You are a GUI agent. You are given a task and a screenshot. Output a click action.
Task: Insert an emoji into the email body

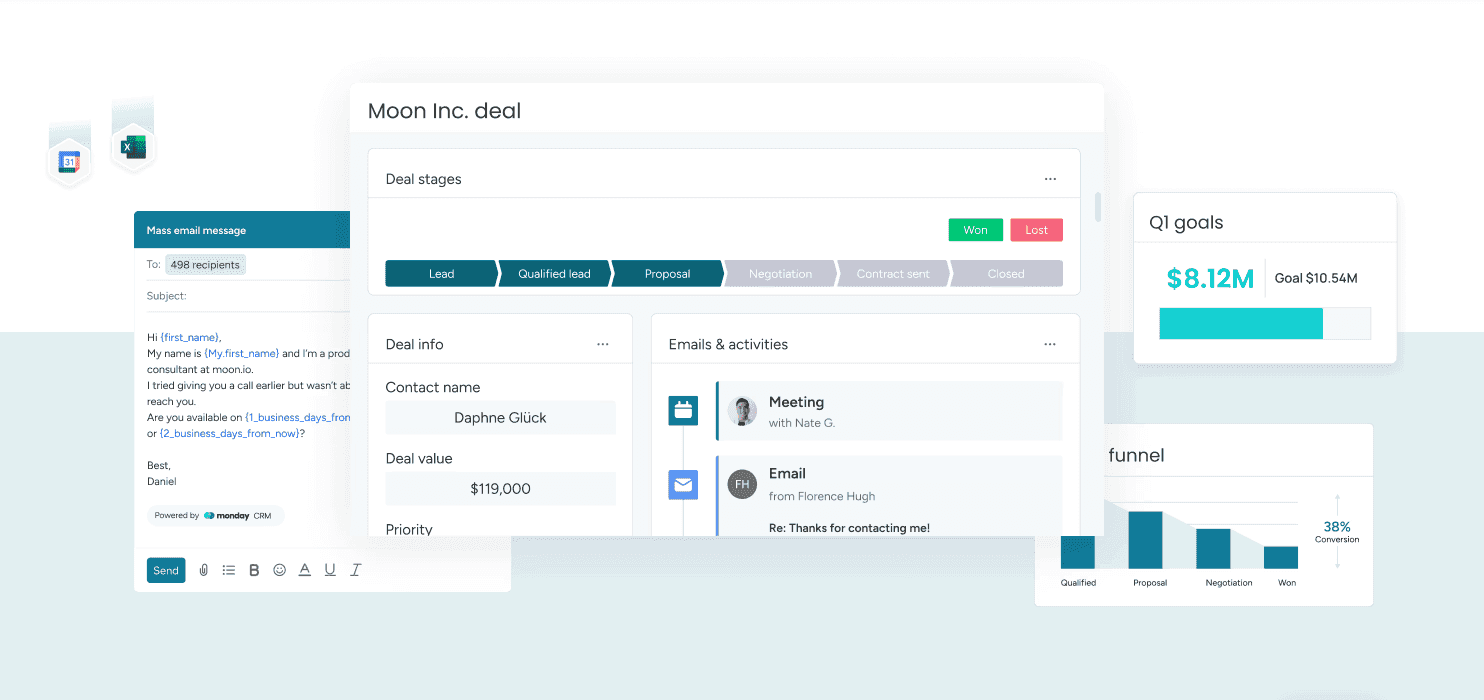(x=279, y=569)
